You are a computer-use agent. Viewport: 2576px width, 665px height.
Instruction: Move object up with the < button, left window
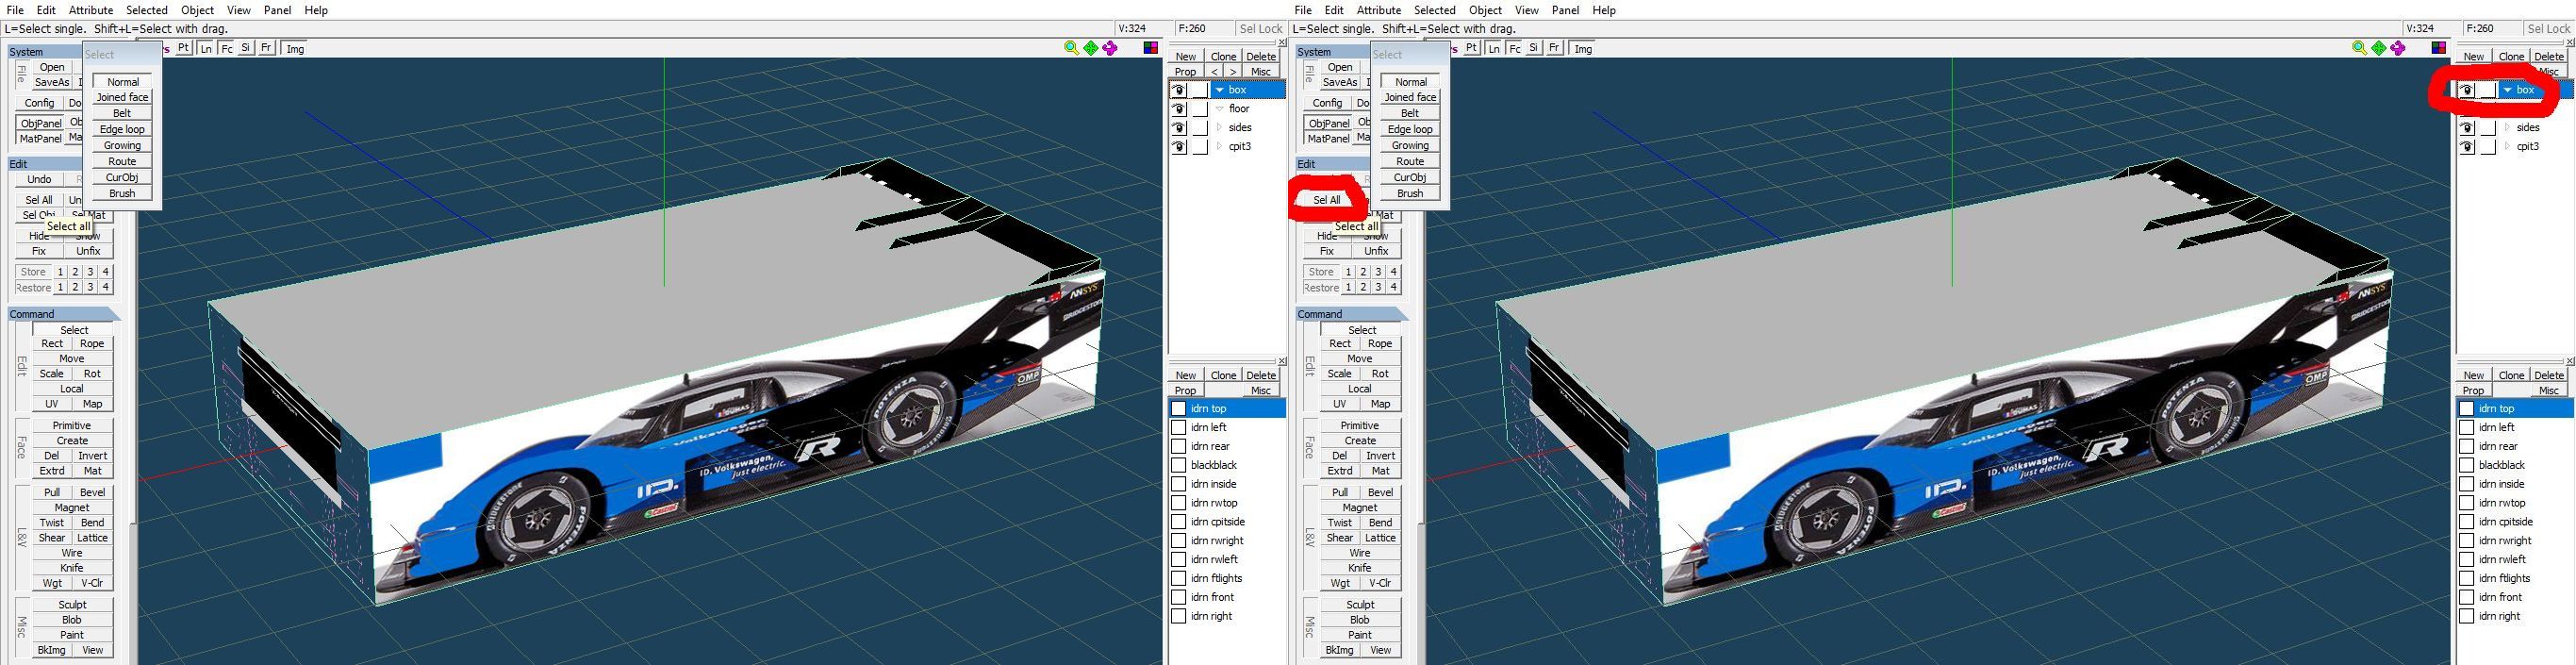point(1215,72)
